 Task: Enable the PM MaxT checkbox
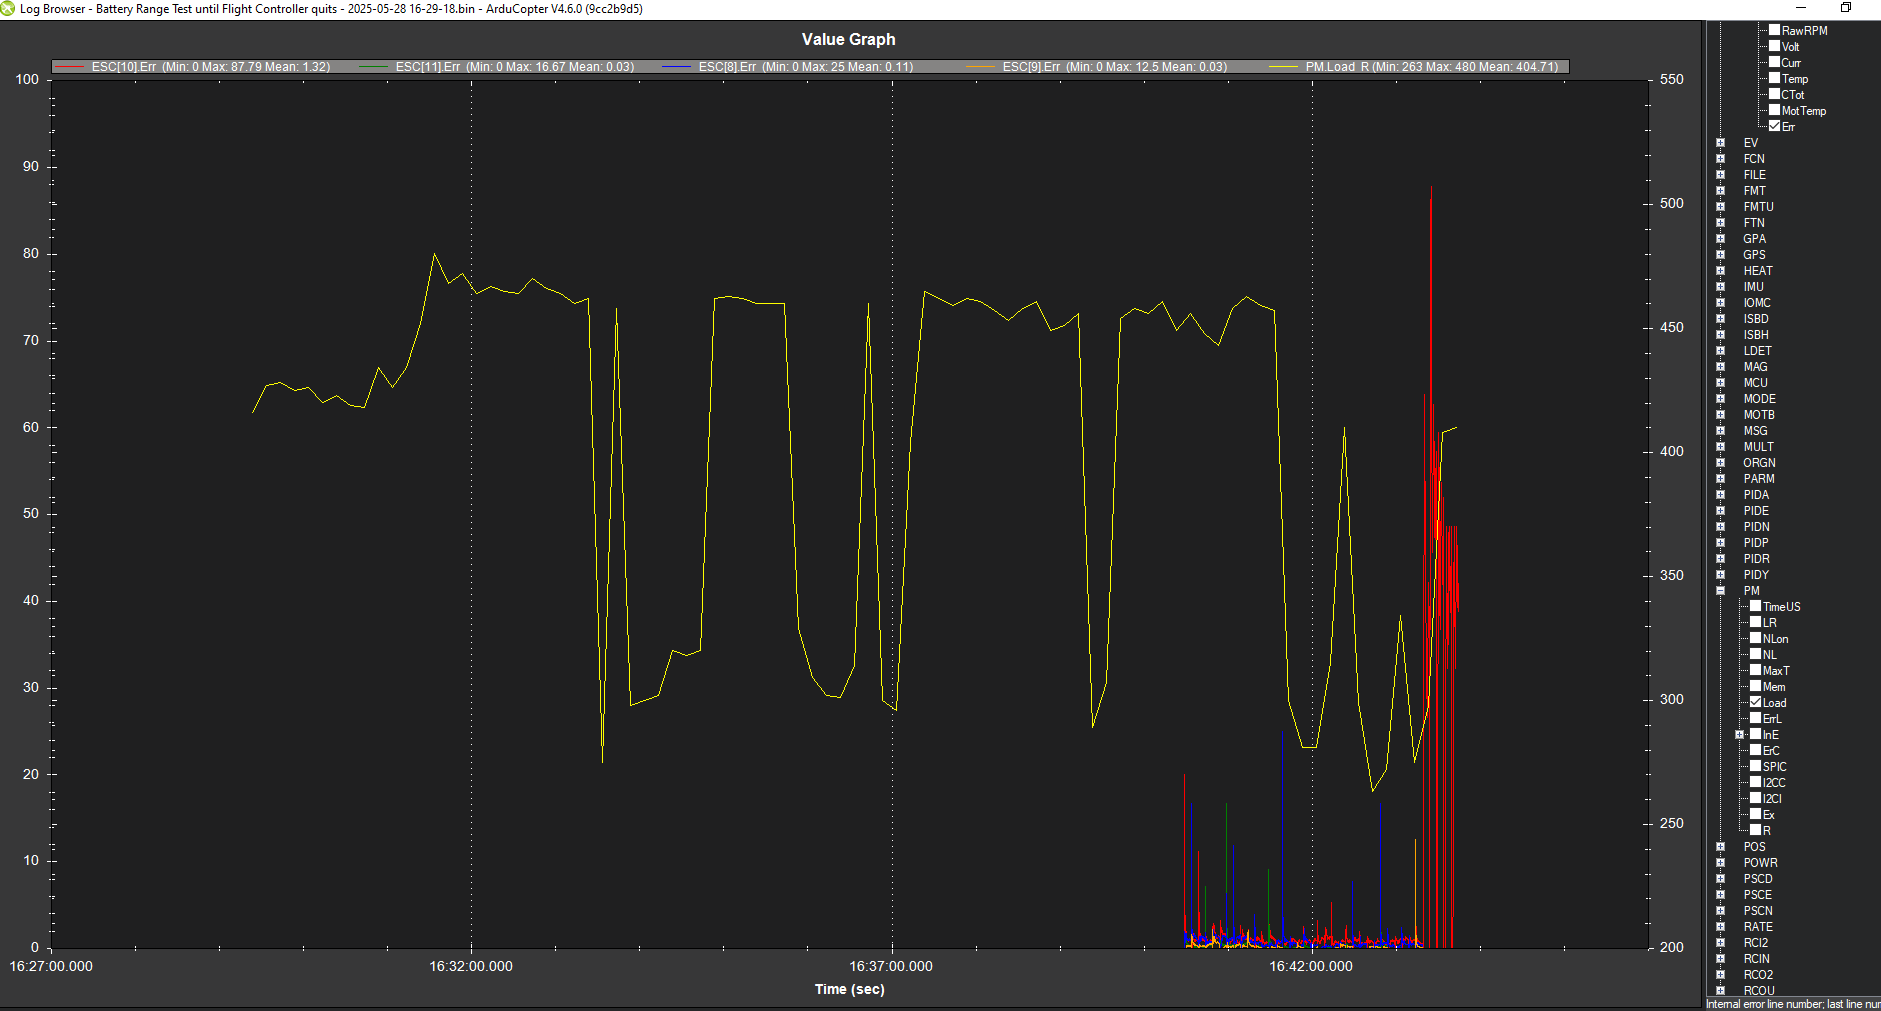point(1755,670)
